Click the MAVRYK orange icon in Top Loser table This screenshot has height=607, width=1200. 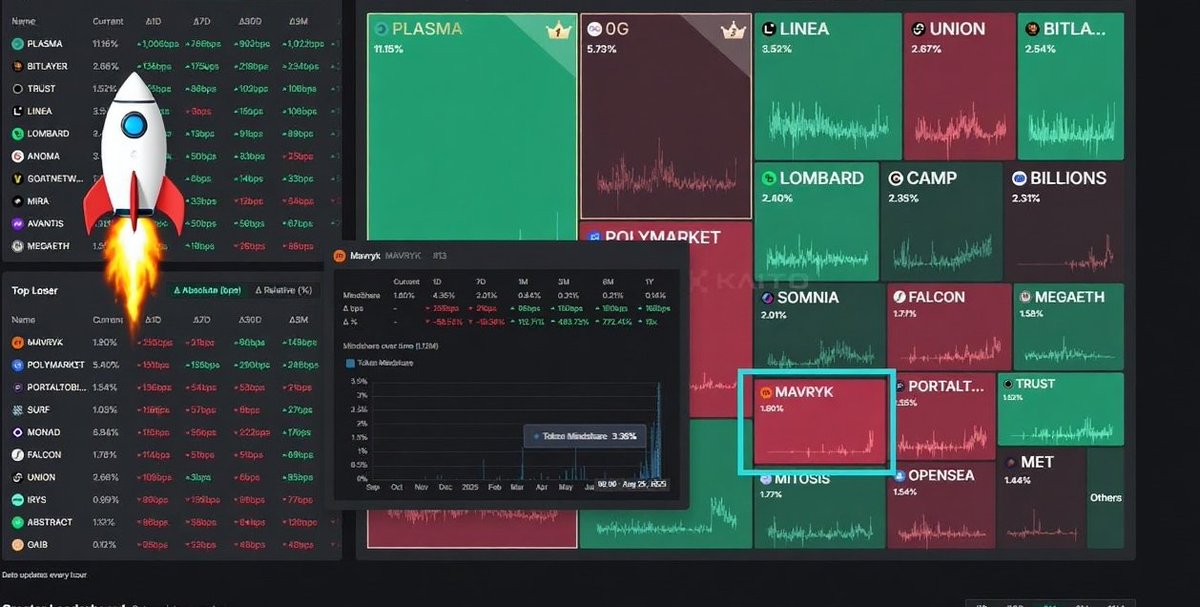point(17,343)
